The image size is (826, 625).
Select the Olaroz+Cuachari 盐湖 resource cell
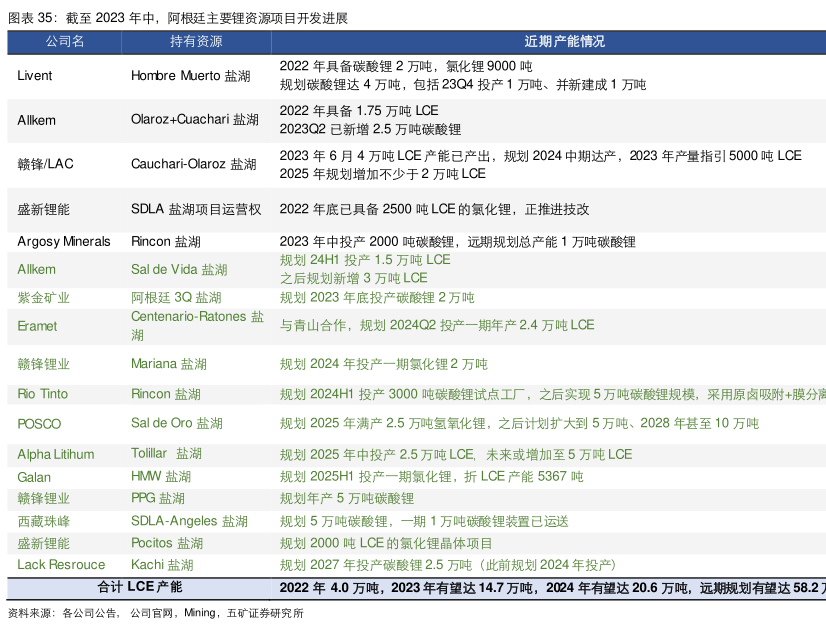pos(195,120)
